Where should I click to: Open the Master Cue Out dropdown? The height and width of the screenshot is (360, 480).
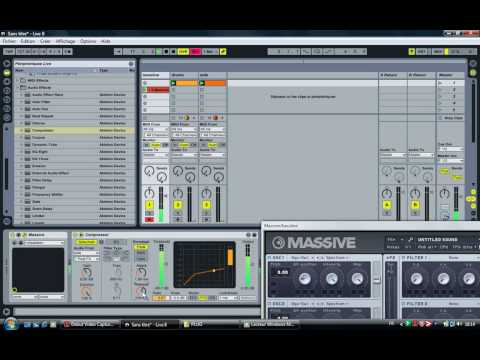coord(451,148)
